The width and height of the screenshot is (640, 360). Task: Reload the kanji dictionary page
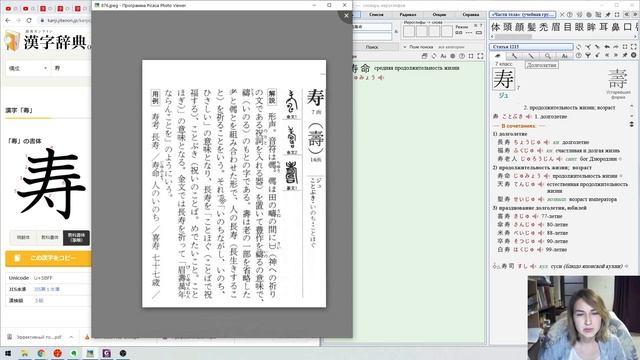[29, 20]
